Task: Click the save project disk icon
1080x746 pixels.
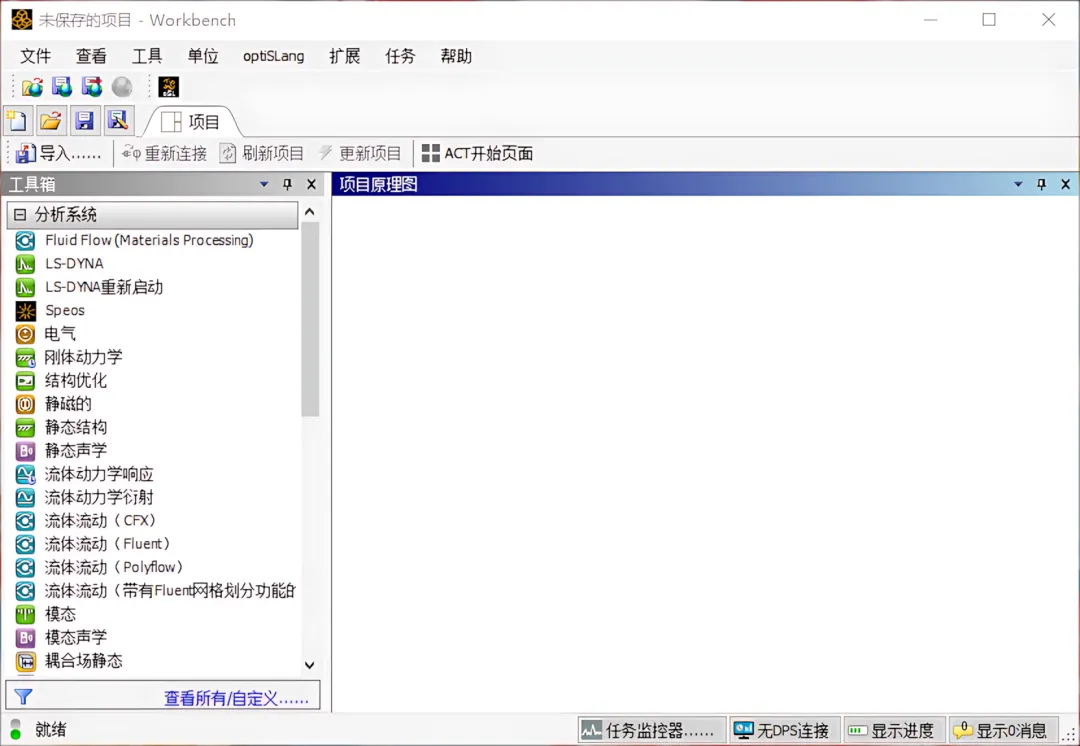Action: click(84, 121)
